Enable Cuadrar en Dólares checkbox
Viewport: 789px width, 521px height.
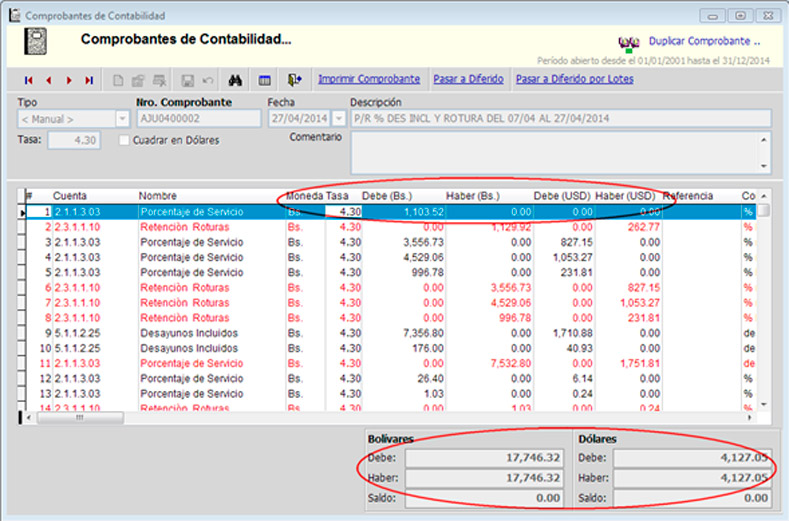coord(124,141)
